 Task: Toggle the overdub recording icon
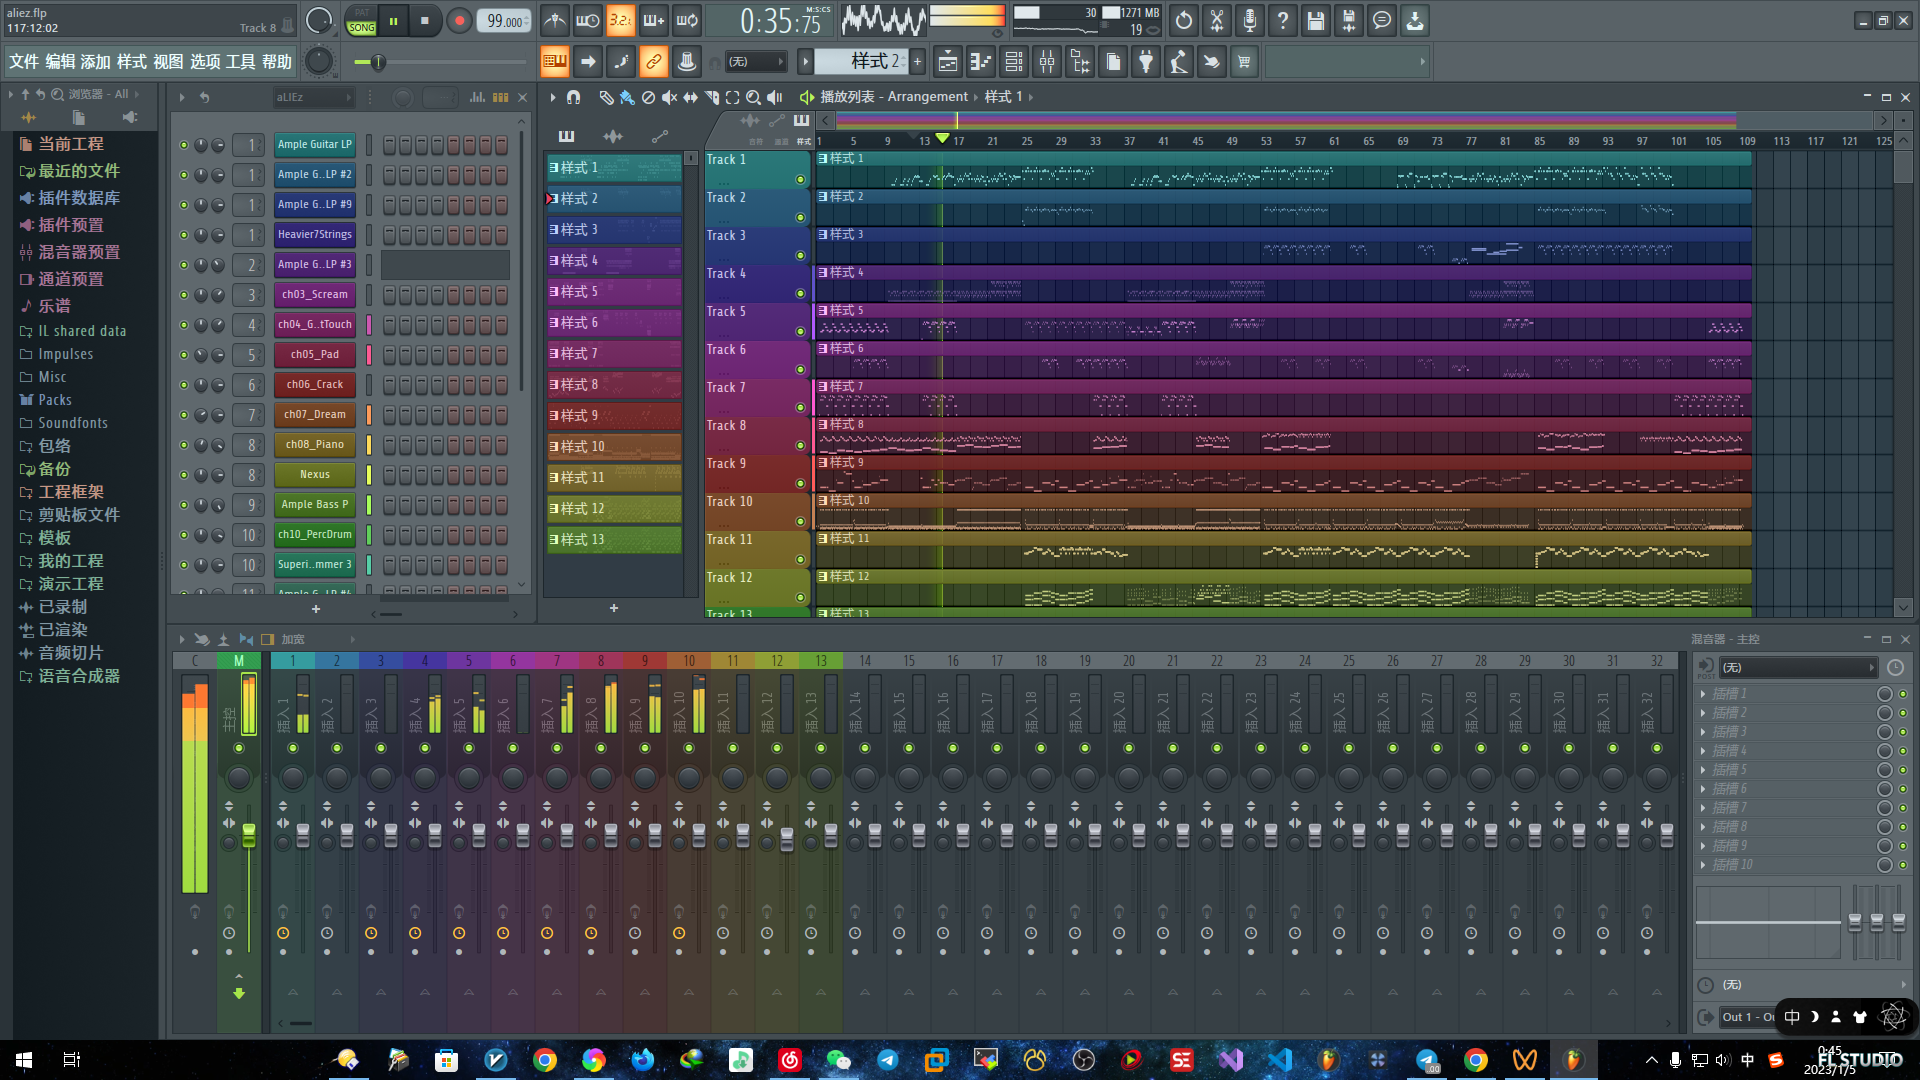(654, 21)
